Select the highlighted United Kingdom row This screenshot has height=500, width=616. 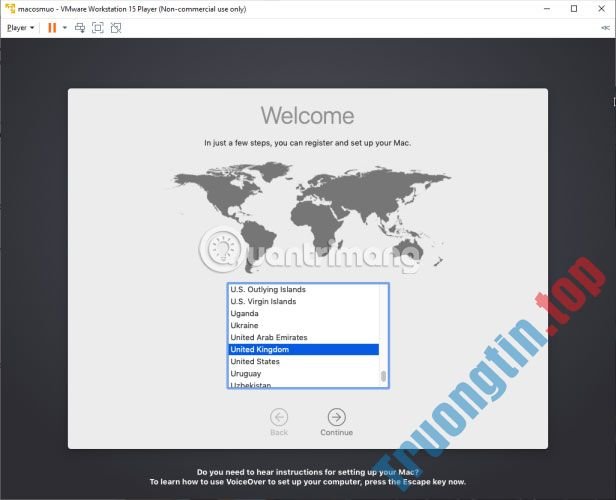pos(303,350)
